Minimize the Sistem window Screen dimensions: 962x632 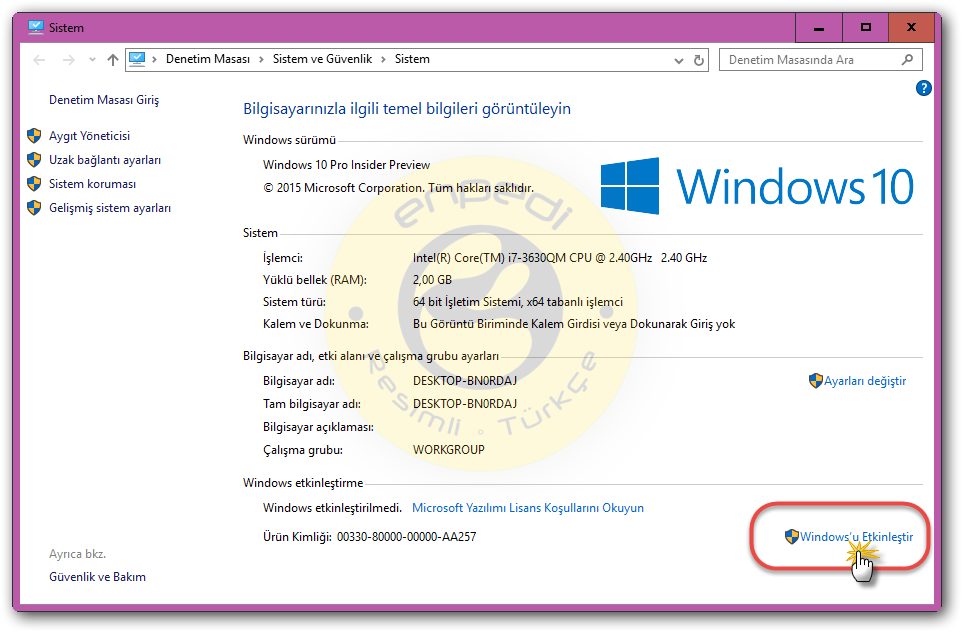coord(818,28)
